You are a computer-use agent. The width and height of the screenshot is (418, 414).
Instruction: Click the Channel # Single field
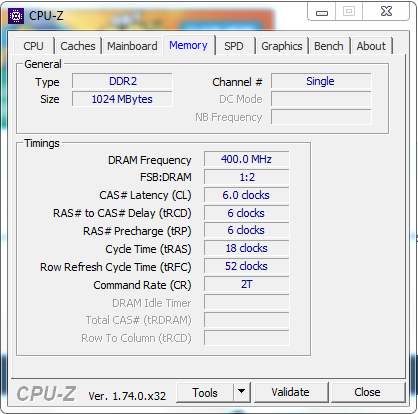(321, 81)
